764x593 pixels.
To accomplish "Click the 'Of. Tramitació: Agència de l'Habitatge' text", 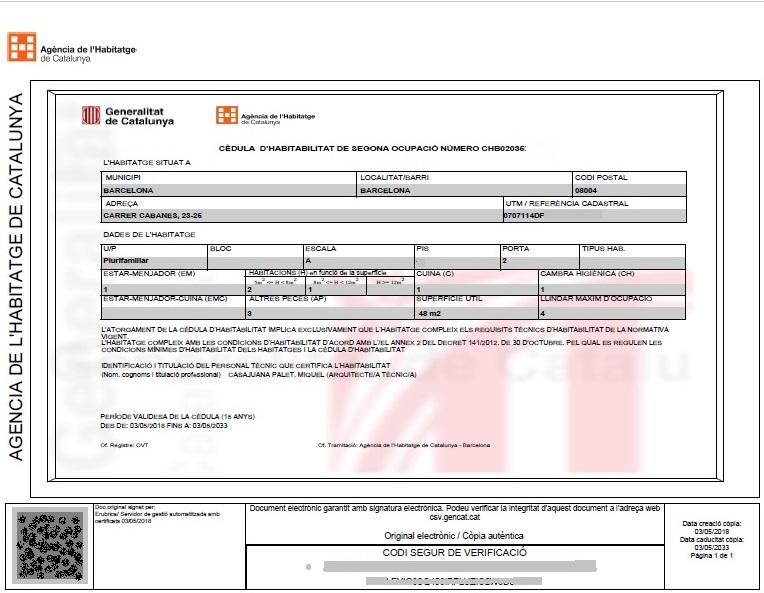I will (x=404, y=445).
